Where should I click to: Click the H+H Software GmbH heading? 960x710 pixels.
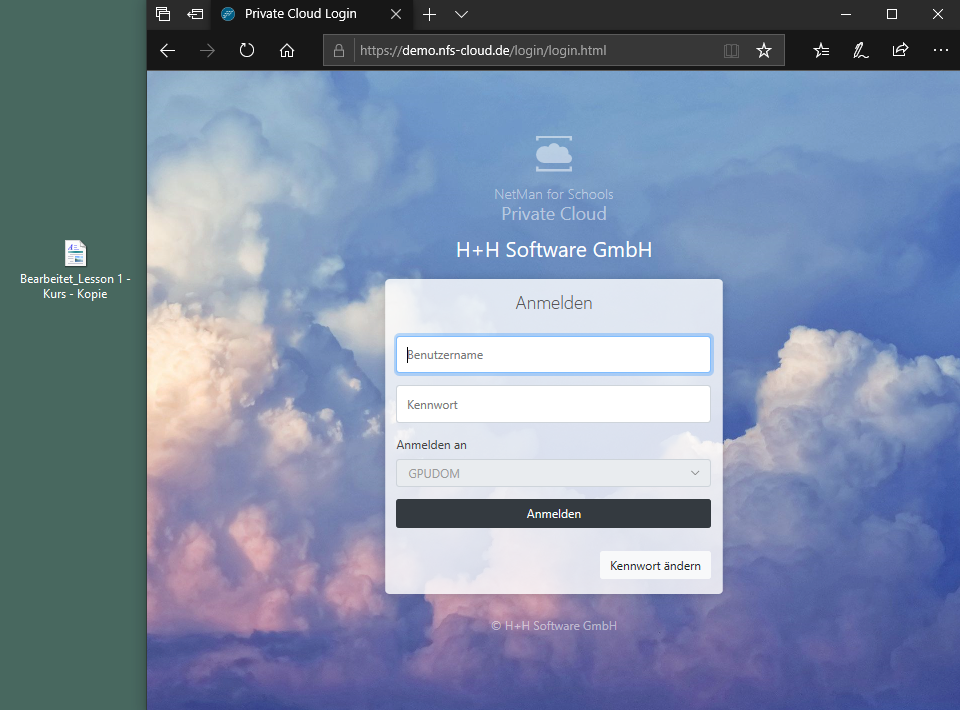[x=553, y=250]
